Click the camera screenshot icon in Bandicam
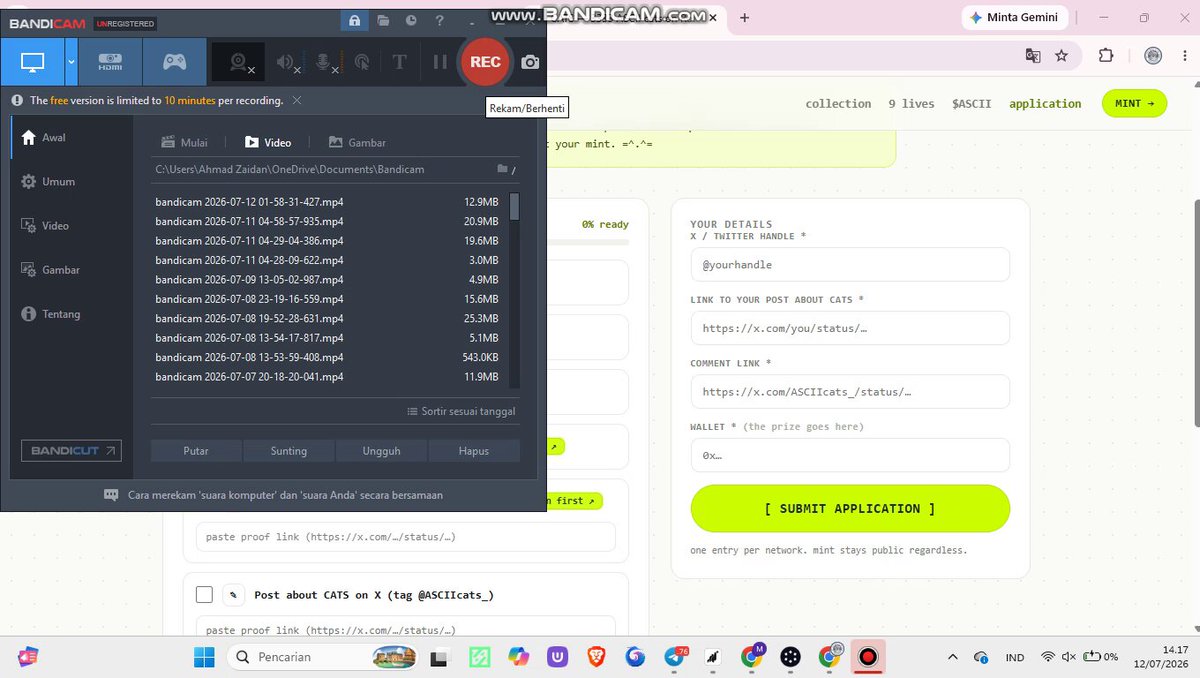This screenshot has width=1200, height=678. (x=530, y=62)
